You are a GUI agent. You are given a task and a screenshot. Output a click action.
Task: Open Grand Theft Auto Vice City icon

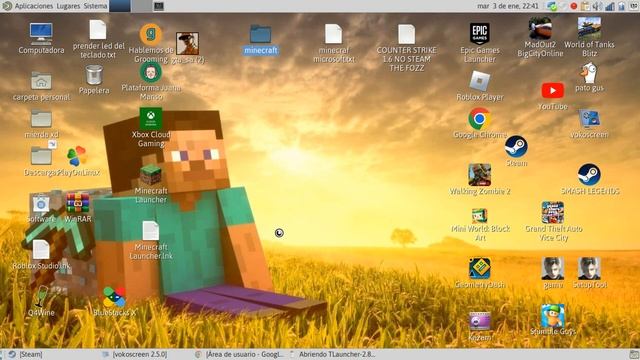click(x=553, y=212)
